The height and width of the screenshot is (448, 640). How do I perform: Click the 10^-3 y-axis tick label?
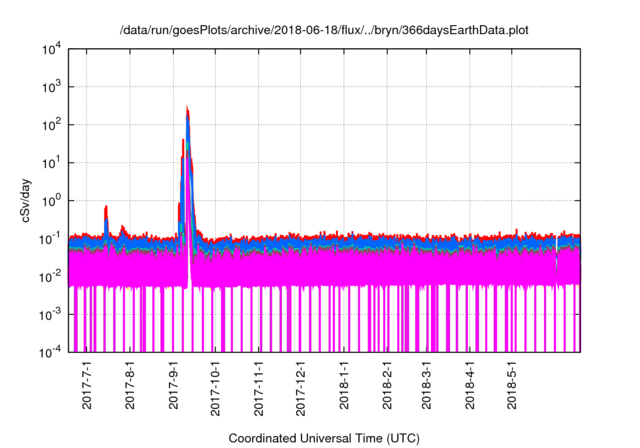[x=50, y=315]
